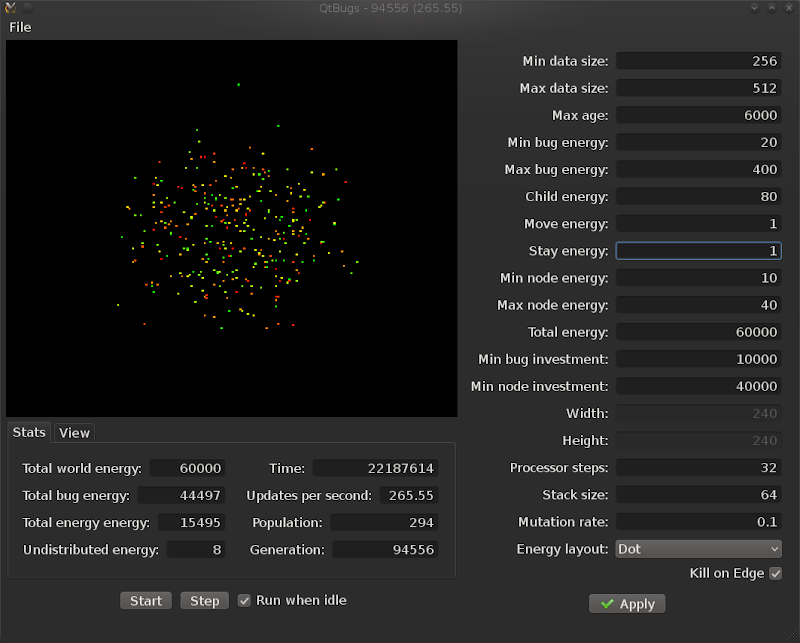
Task: Click the Total energy input field
Action: [x=698, y=332]
